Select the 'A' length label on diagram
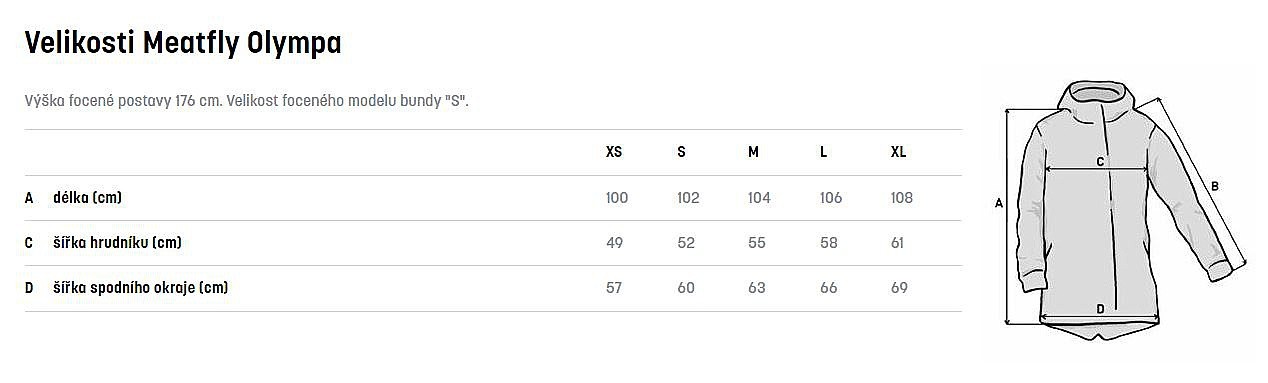The height and width of the screenshot is (383, 1268). point(998,203)
